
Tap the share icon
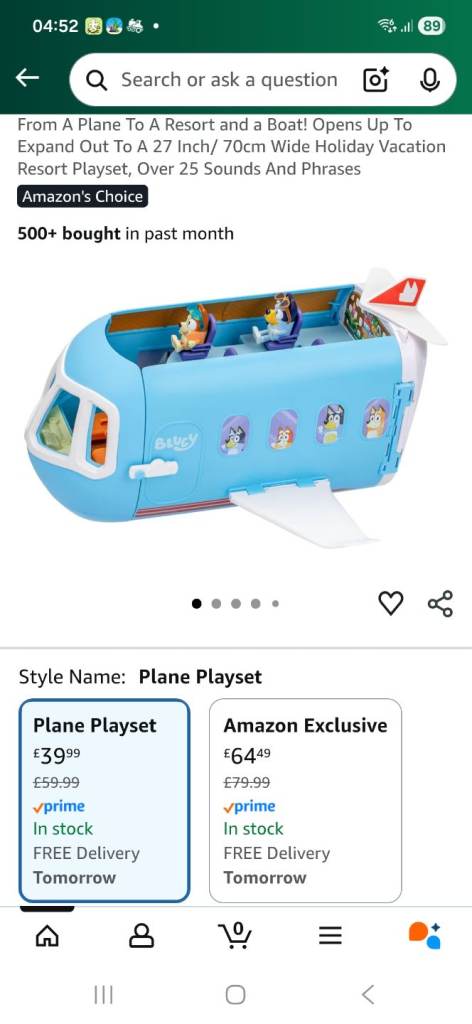click(440, 603)
